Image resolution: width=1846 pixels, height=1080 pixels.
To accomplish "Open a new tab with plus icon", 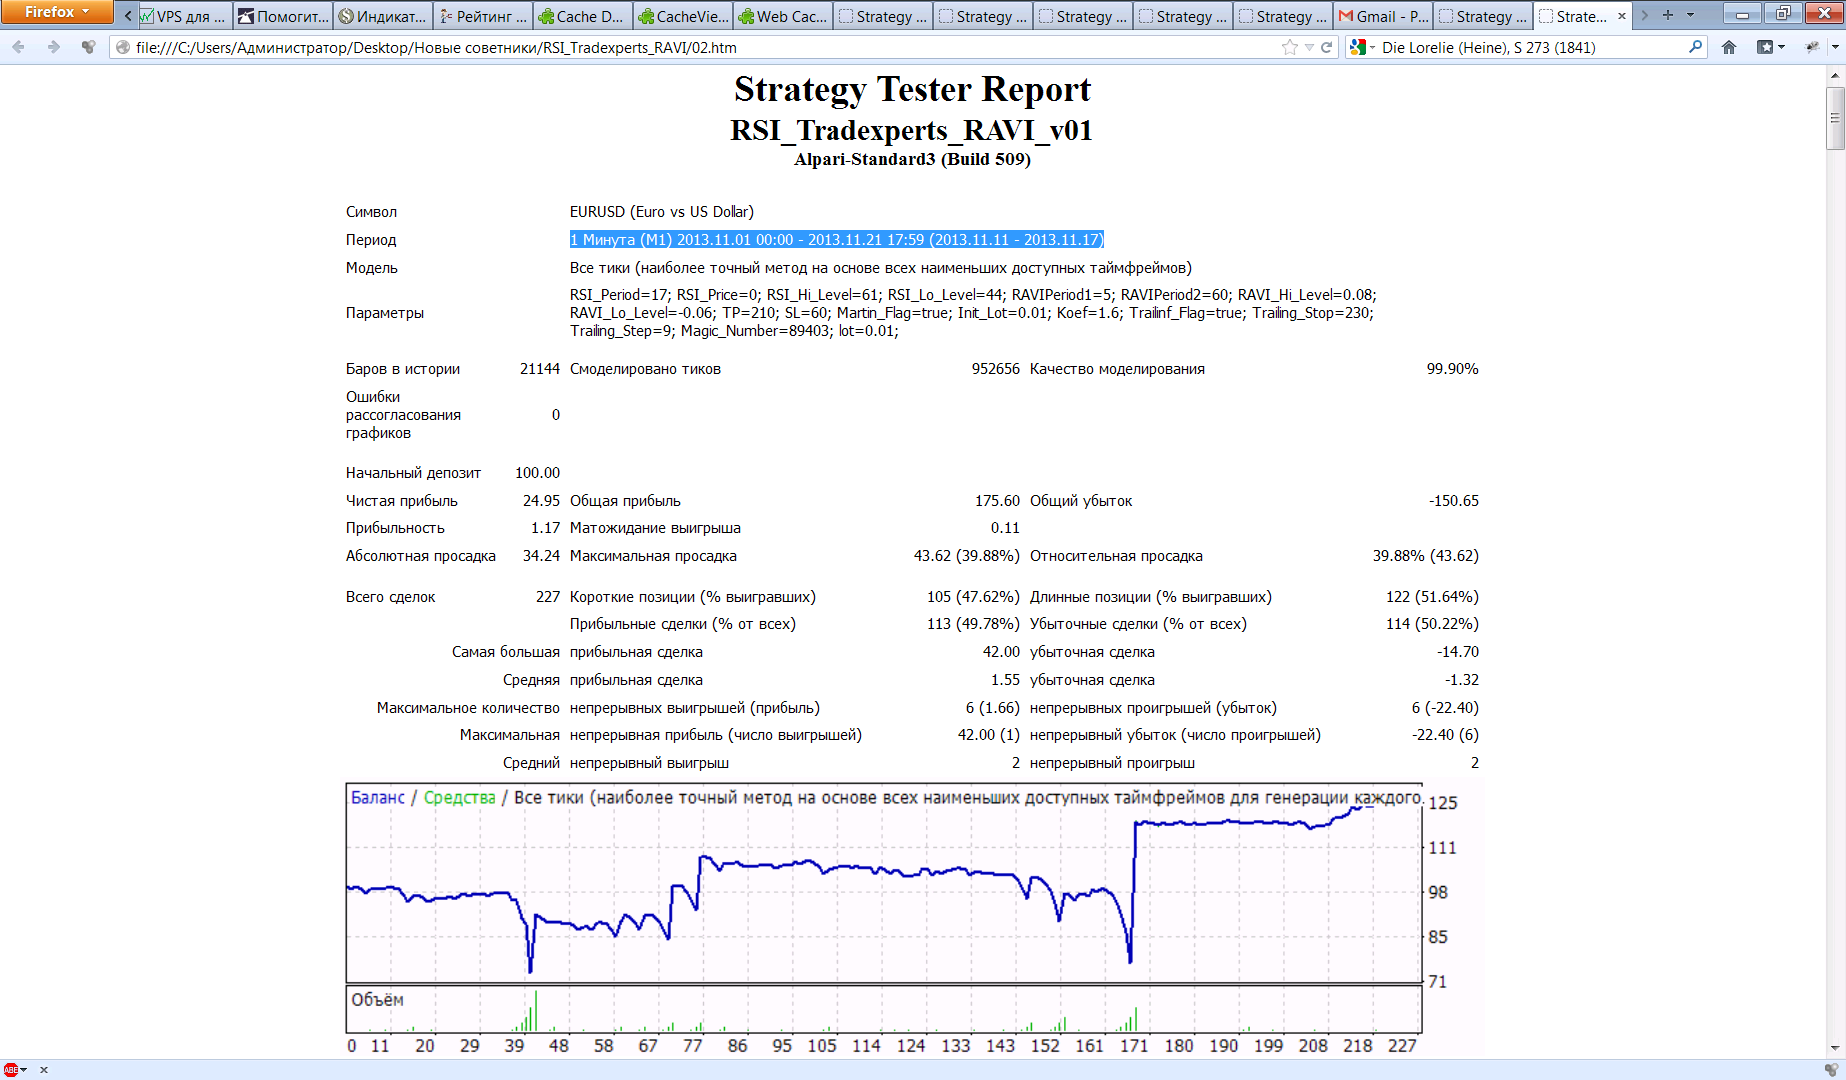I will point(1668,15).
